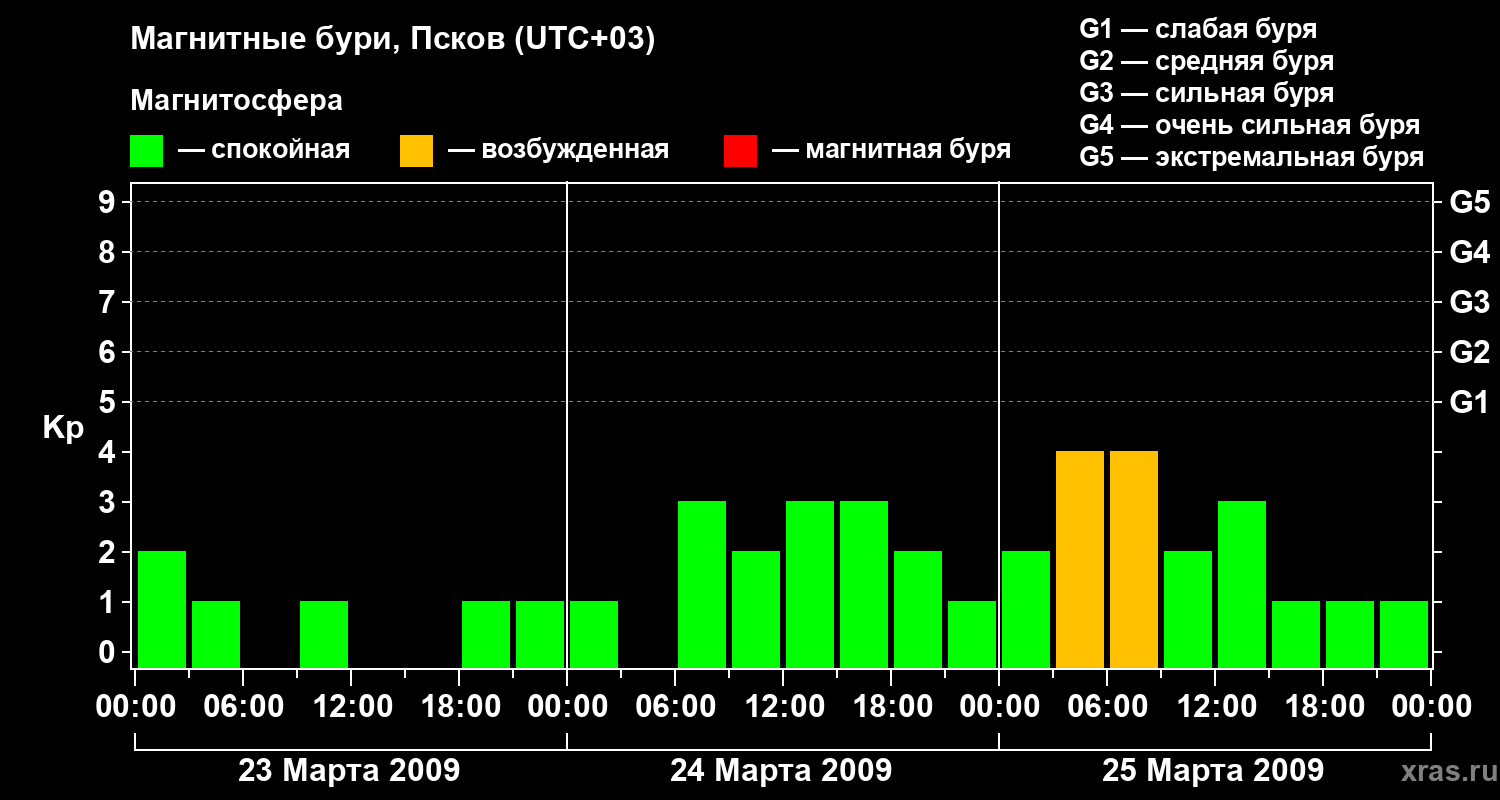
Task: Click the '06:00' time label for 25 Марта
Action: point(1107,707)
